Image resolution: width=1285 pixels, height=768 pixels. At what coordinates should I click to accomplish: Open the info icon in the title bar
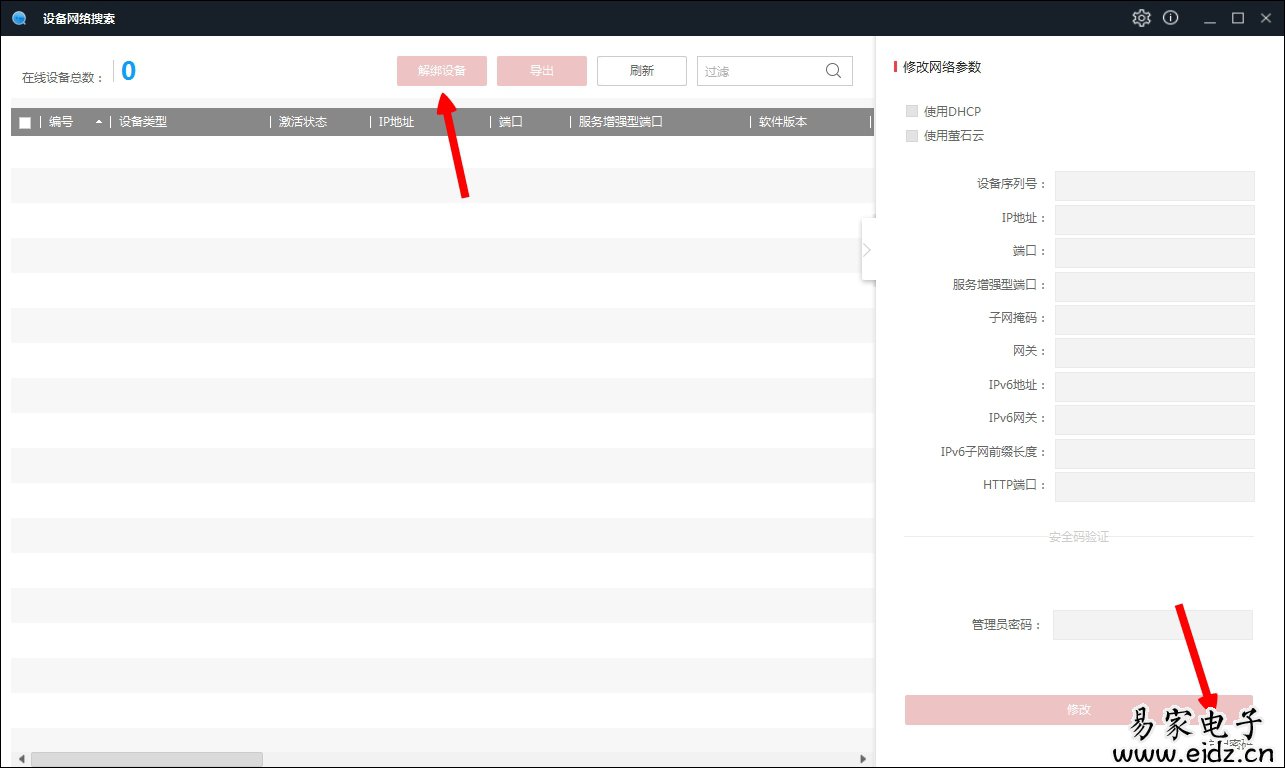[1170, 18]
